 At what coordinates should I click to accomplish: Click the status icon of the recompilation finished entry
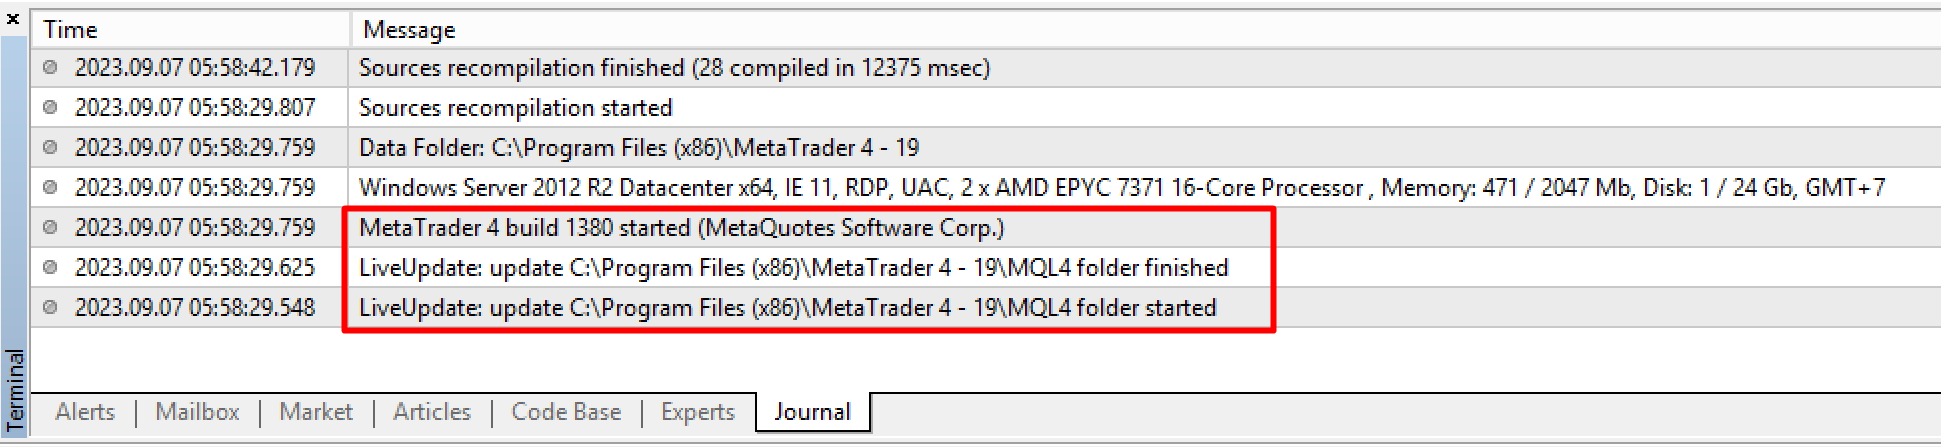point(50,67)
